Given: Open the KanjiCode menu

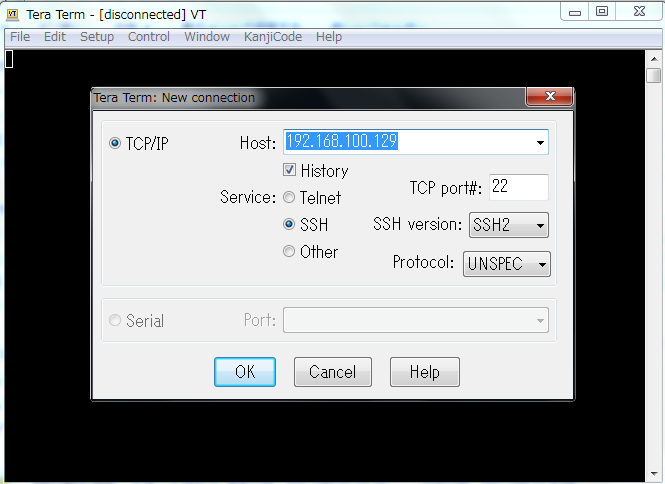Looking at the screenshot, I should pyautogui.click(x=273, y=37).
